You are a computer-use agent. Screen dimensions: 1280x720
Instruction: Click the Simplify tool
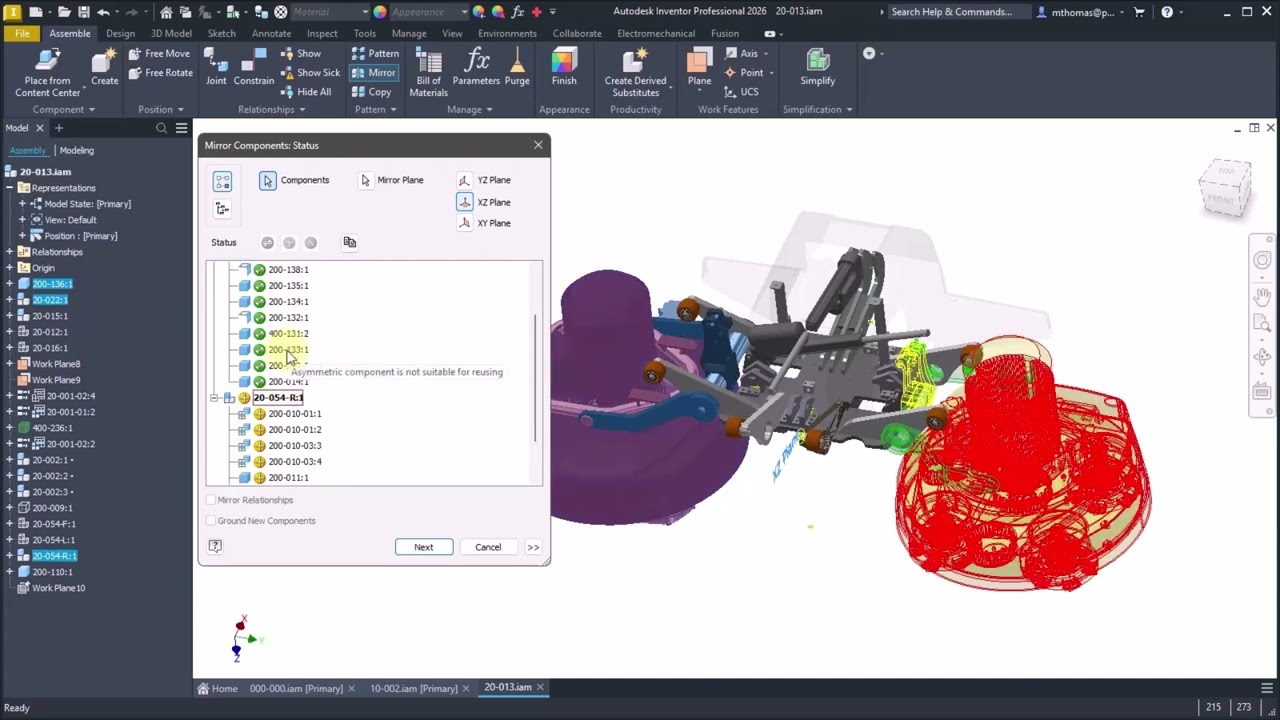click(817, 67)
